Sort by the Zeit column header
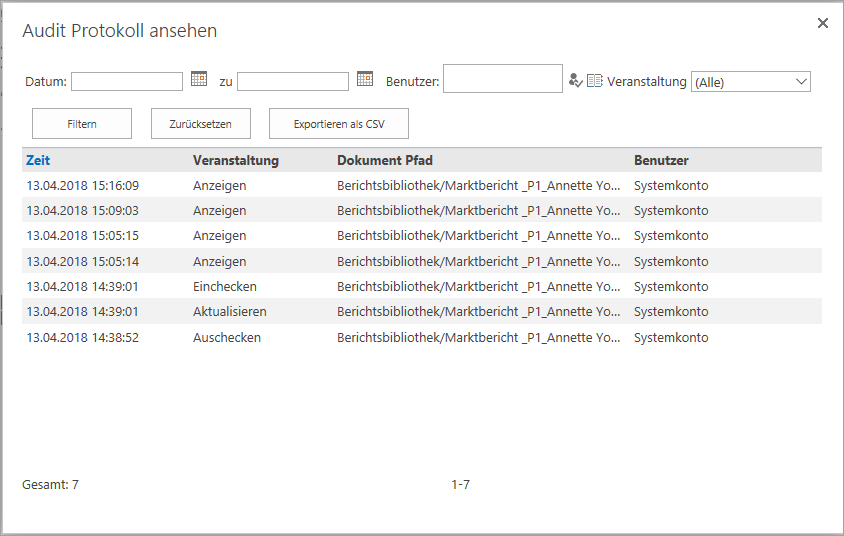The image size is (844, 536). pyautogui.click(x=38, y=160)
